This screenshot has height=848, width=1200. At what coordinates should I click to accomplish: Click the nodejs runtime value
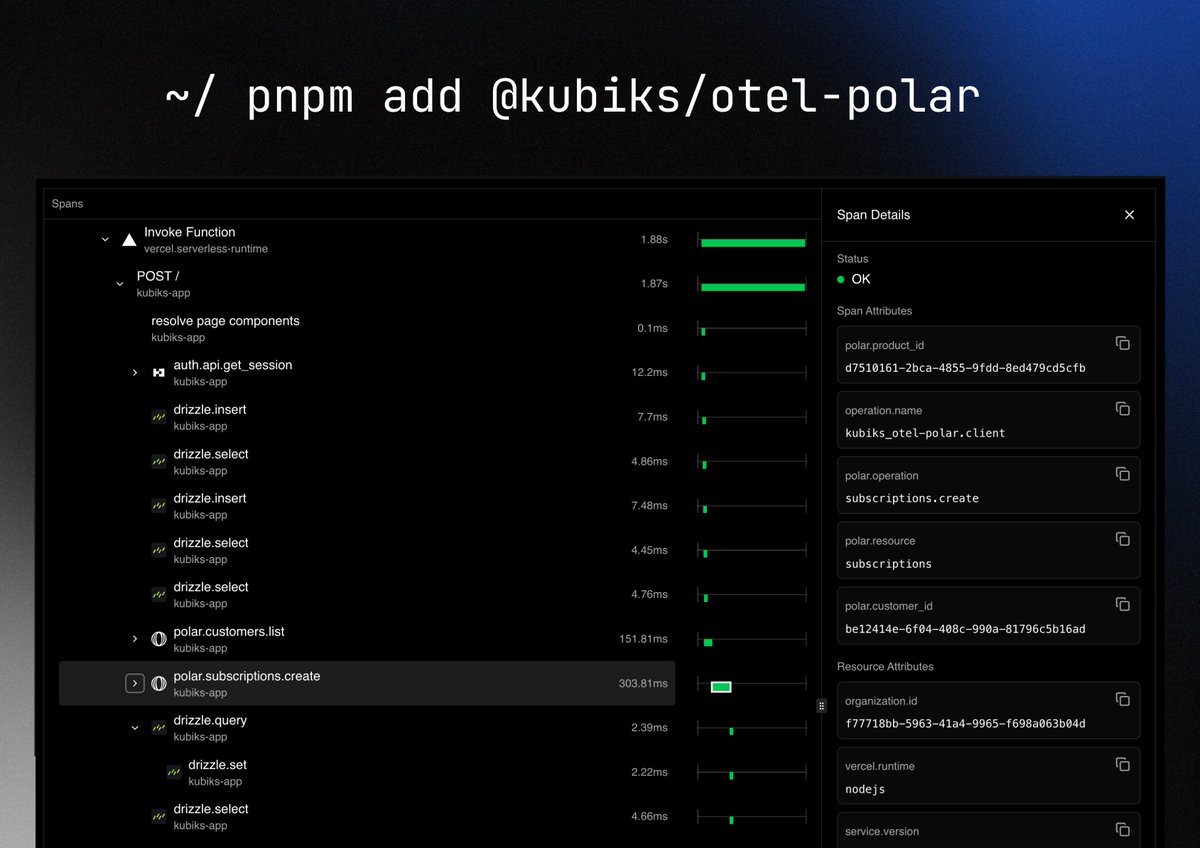865,789
